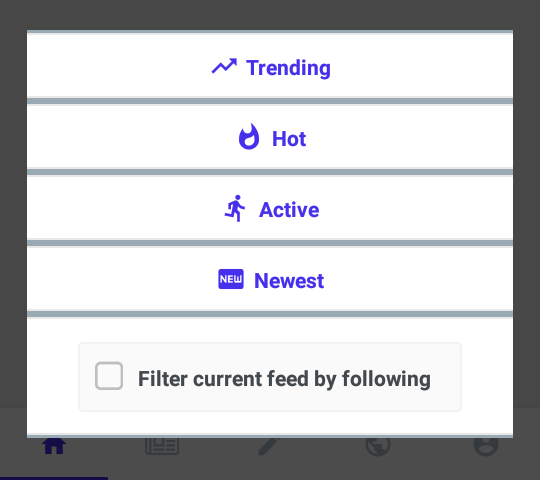Click the Hot flame icon
This screenshot has height=480, width=540.
[x=249, y=137]
